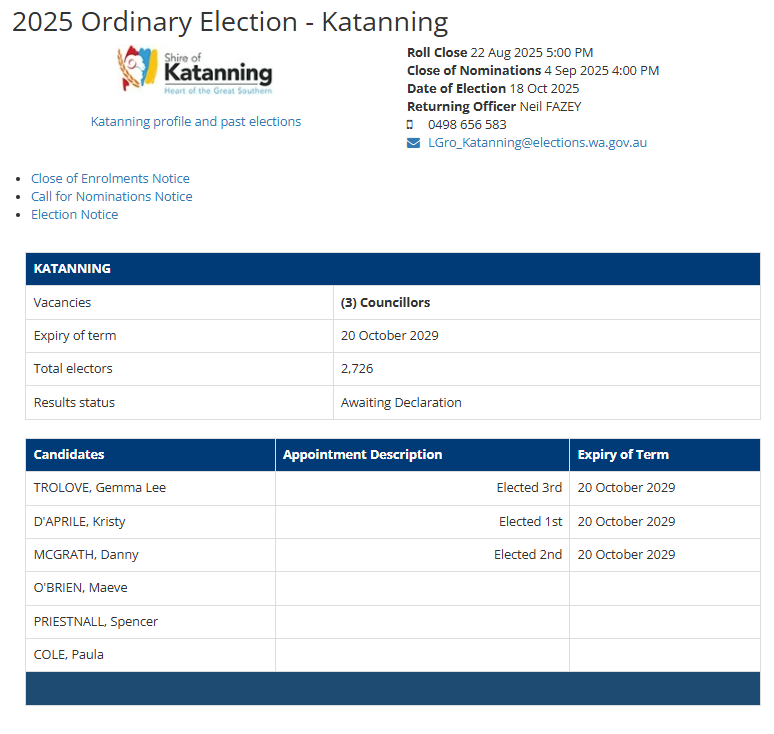Click the Candidates column header

[69, 455]
